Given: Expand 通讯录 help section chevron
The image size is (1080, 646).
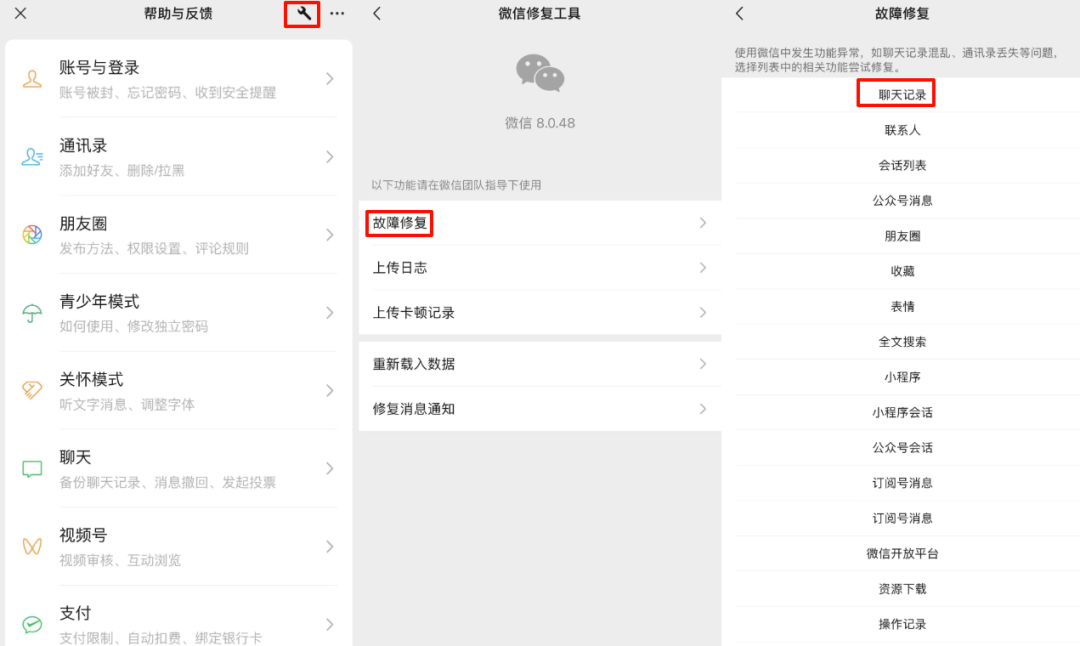Looking at the screenshot, I should (x=330, y=157).
